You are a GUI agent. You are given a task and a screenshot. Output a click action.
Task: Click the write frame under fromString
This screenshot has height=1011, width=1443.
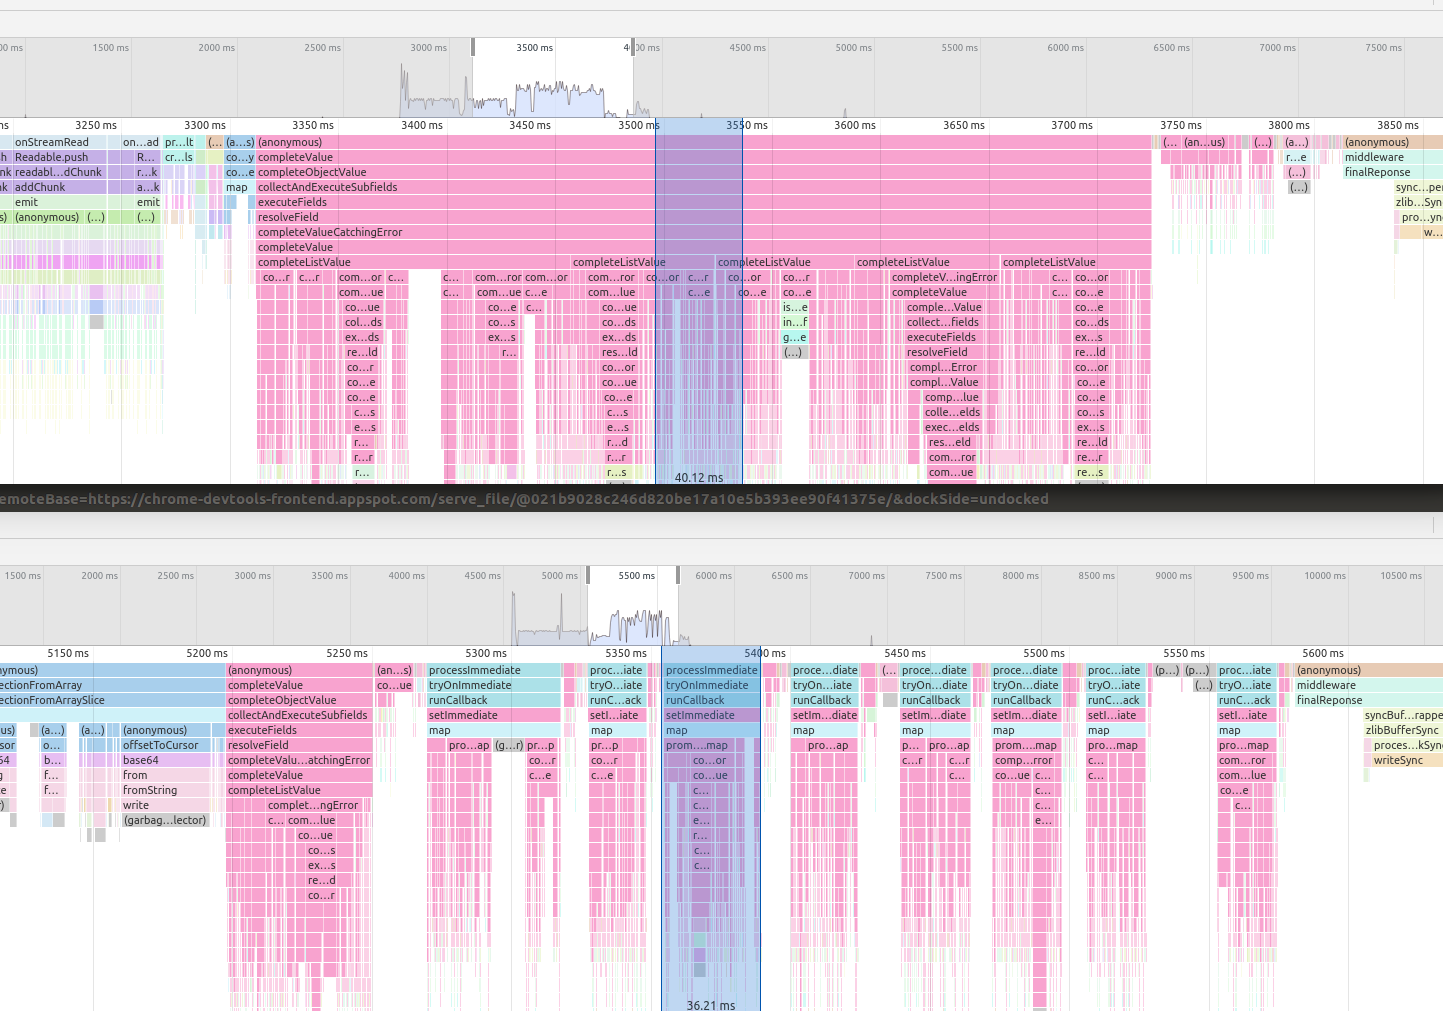point(165,805)
